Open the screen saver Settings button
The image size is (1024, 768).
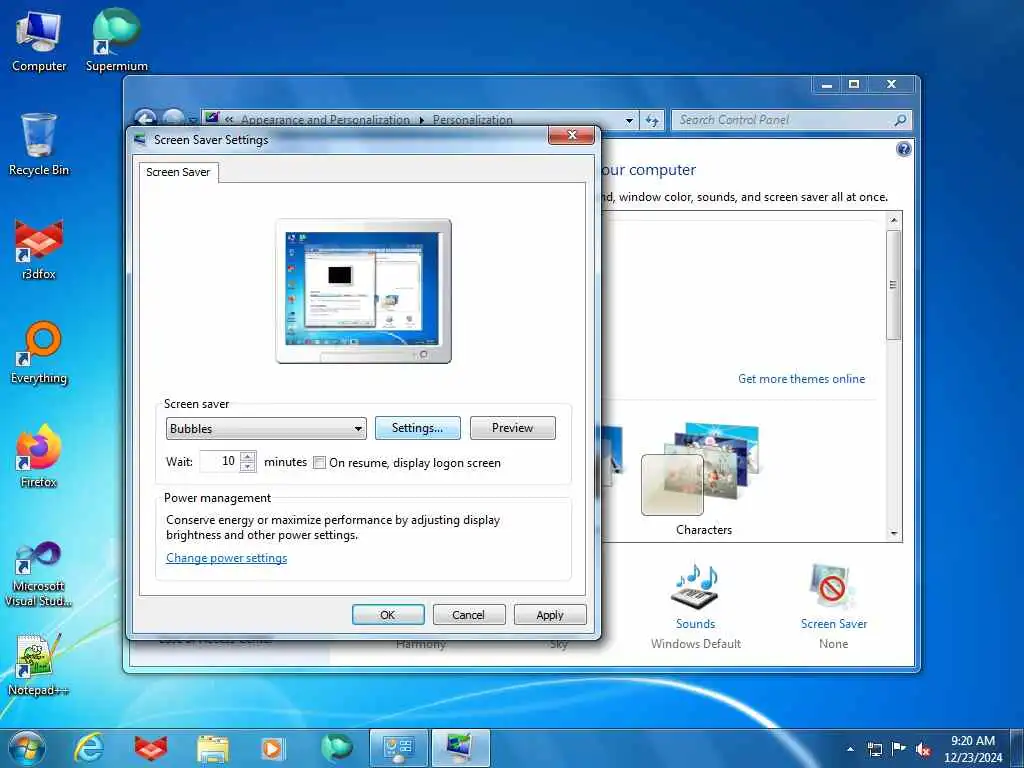coord(417,428)
